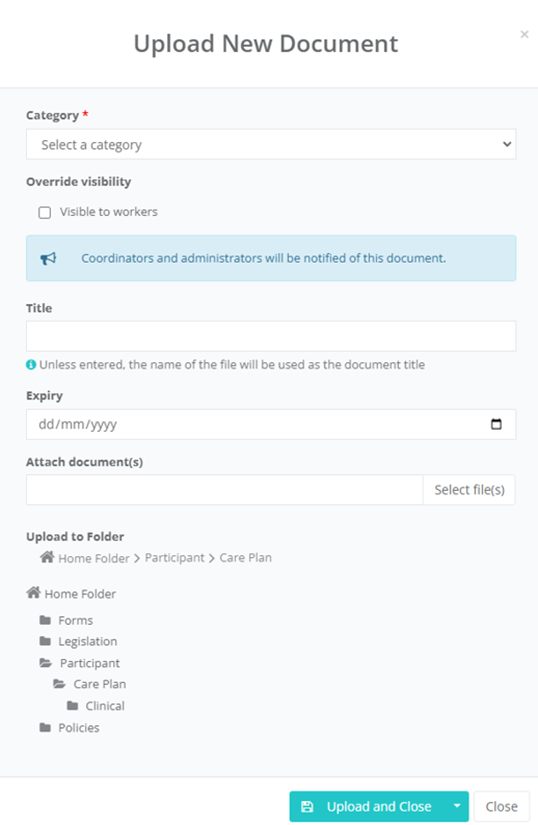Click the Clinical folder icon
The height and width of the screenshot is (825, 538).
point(73,706)
